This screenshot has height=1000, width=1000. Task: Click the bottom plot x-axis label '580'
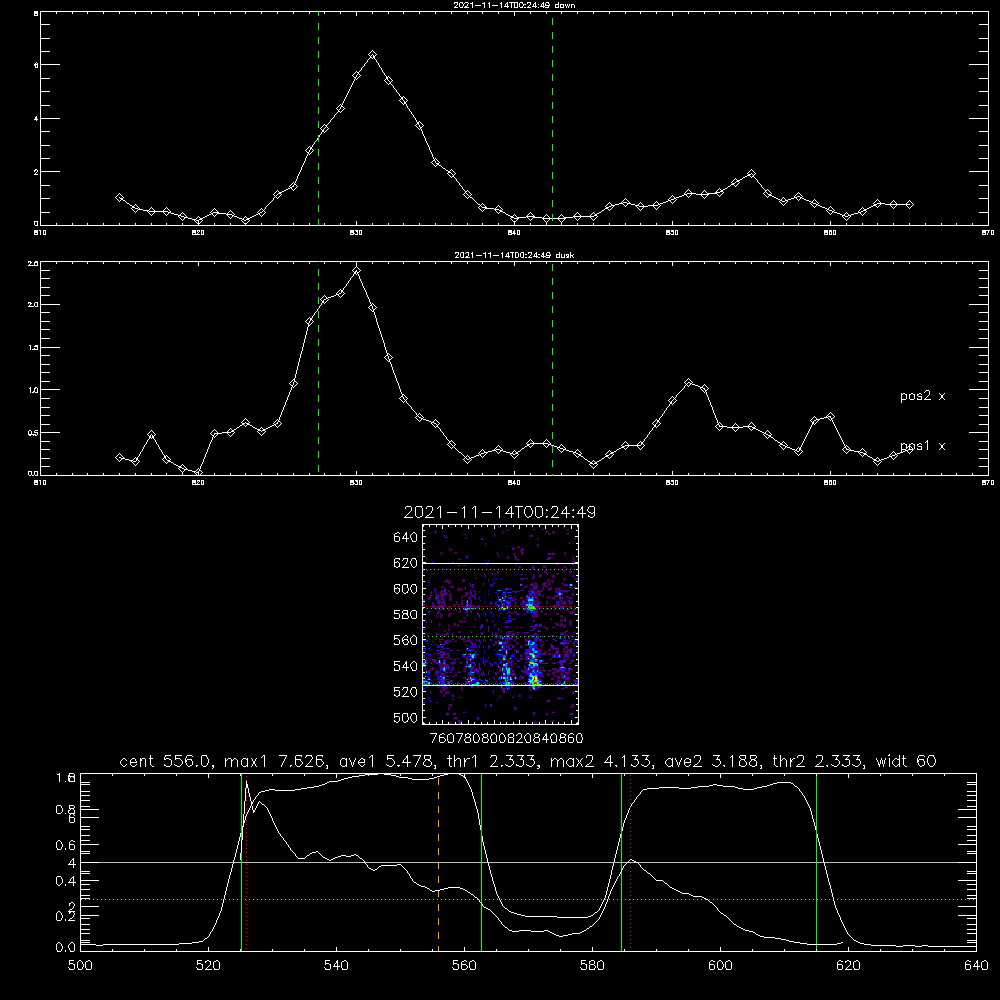point(592,966)
